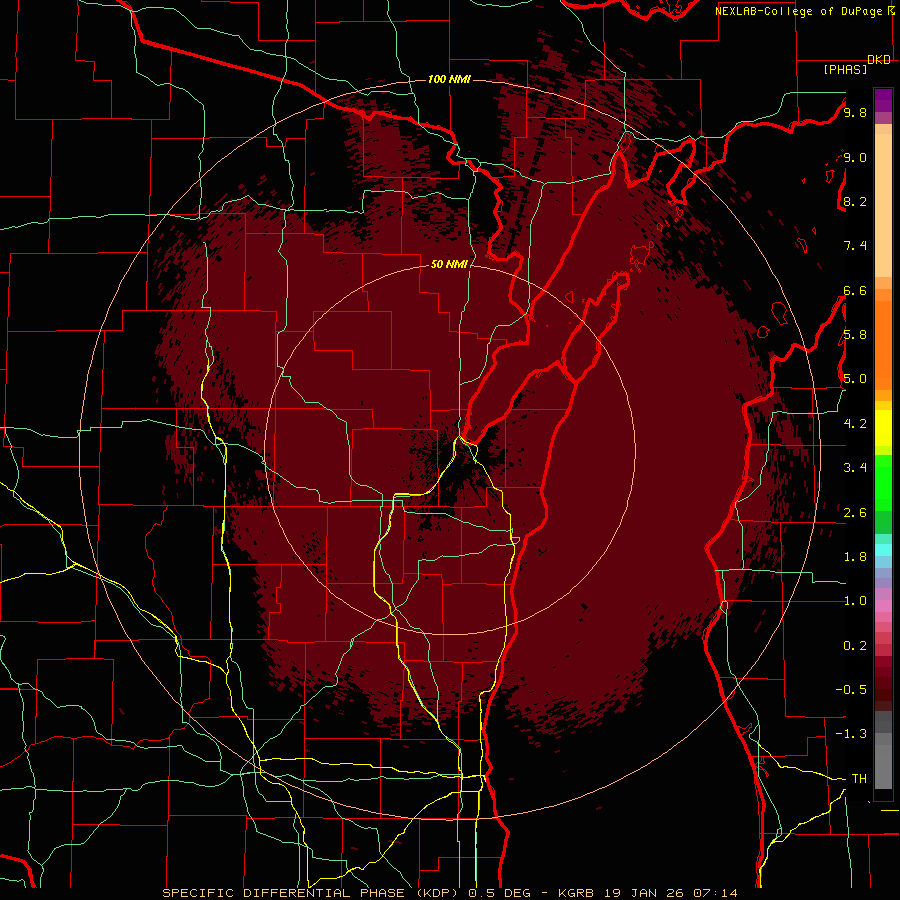Click the pink segment of color bar
The image size is (900, 900).
883,606
